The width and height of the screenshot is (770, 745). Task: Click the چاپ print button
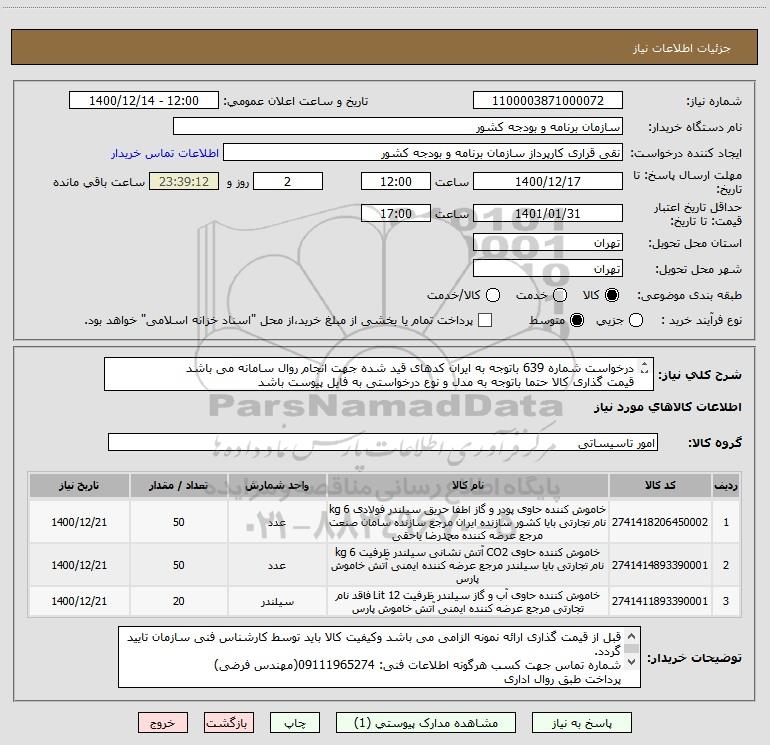point(295,723)
